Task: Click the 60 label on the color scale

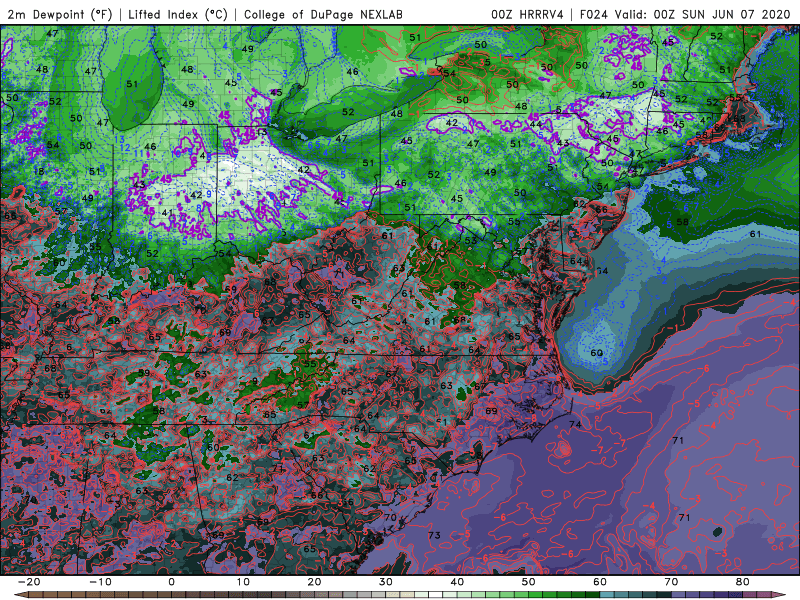Action: [600, 582]
